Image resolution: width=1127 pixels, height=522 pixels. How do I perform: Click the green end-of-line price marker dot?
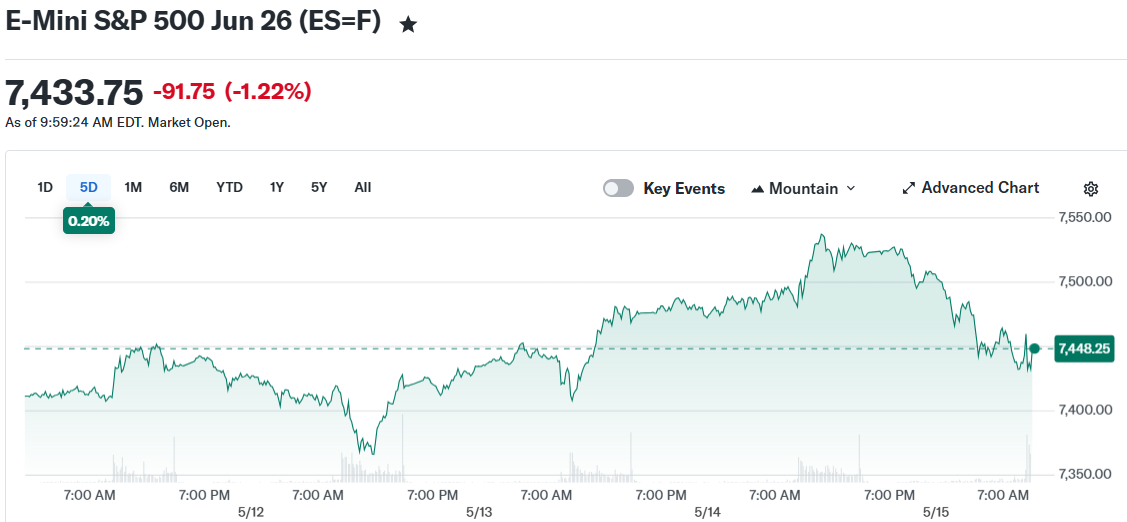point(1034,349)
